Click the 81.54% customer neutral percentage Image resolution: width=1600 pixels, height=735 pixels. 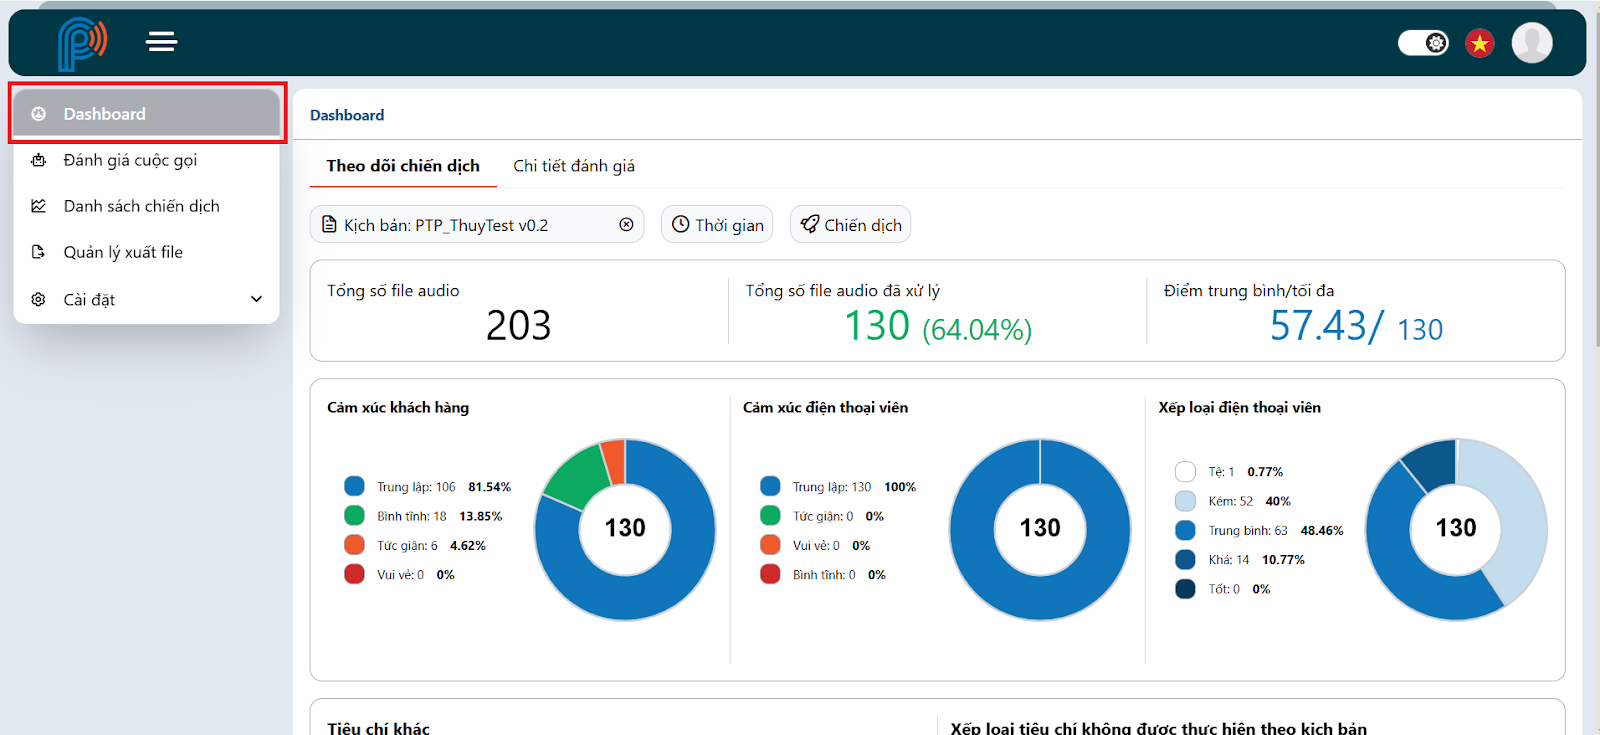click(489, 487)
